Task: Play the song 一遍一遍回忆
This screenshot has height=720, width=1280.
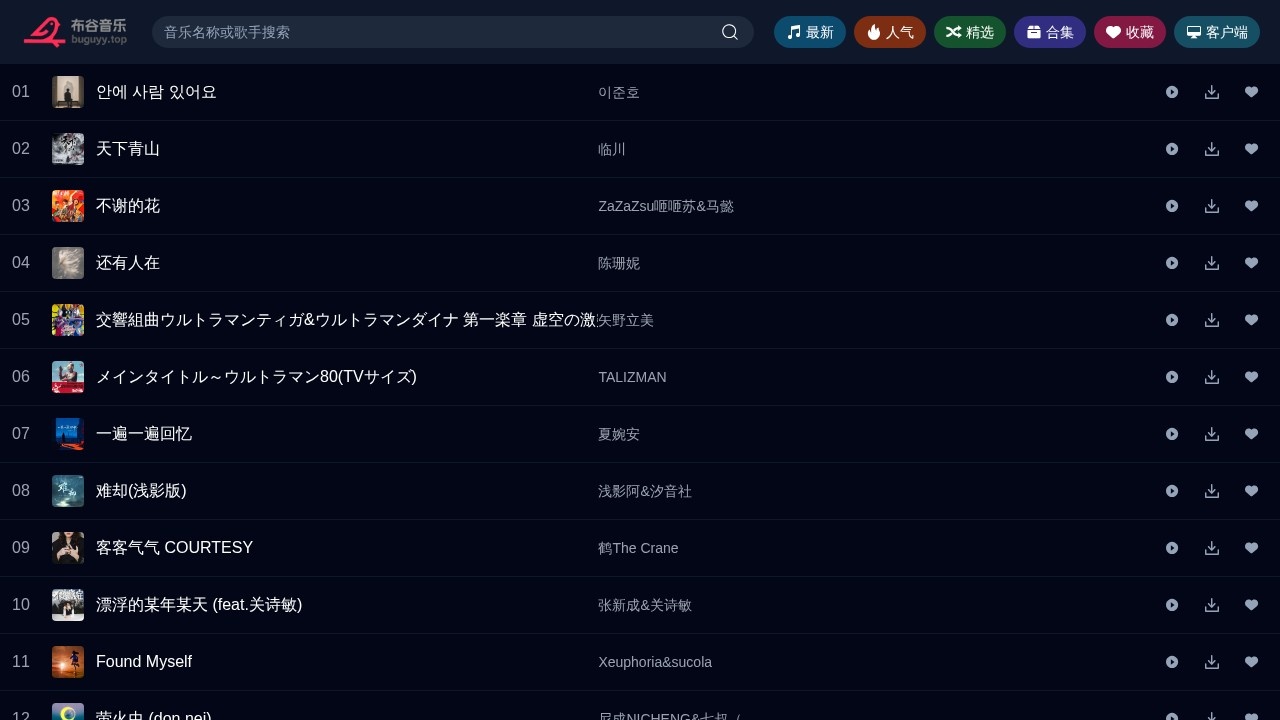Action: pyautogui.click(x=1172, y=434)
